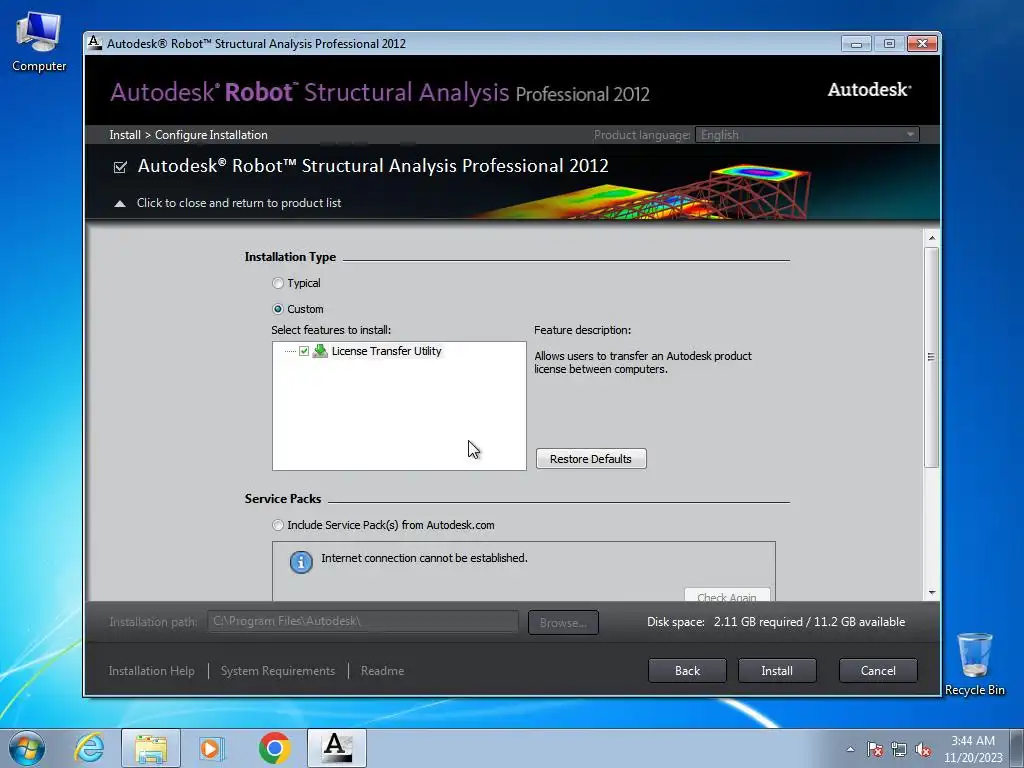1024x768 pixels.
Task: Select the Computer desktop icon
Action: [x=39, y=42]
